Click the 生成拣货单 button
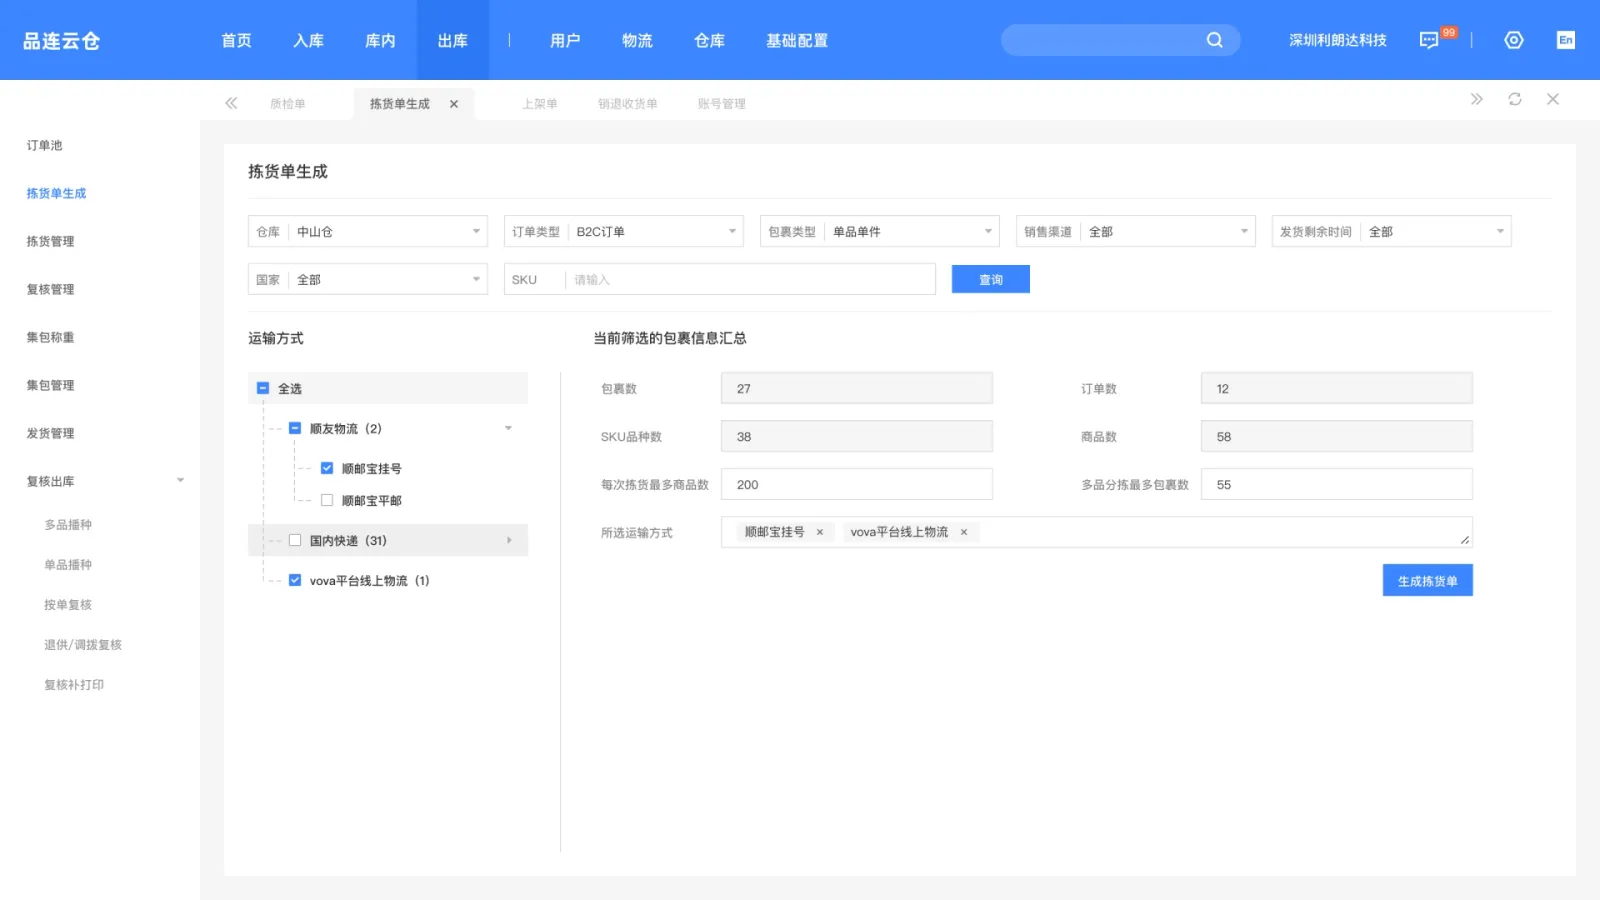1600x900 pixels. pyautogui.click(x=1428, y=580)
